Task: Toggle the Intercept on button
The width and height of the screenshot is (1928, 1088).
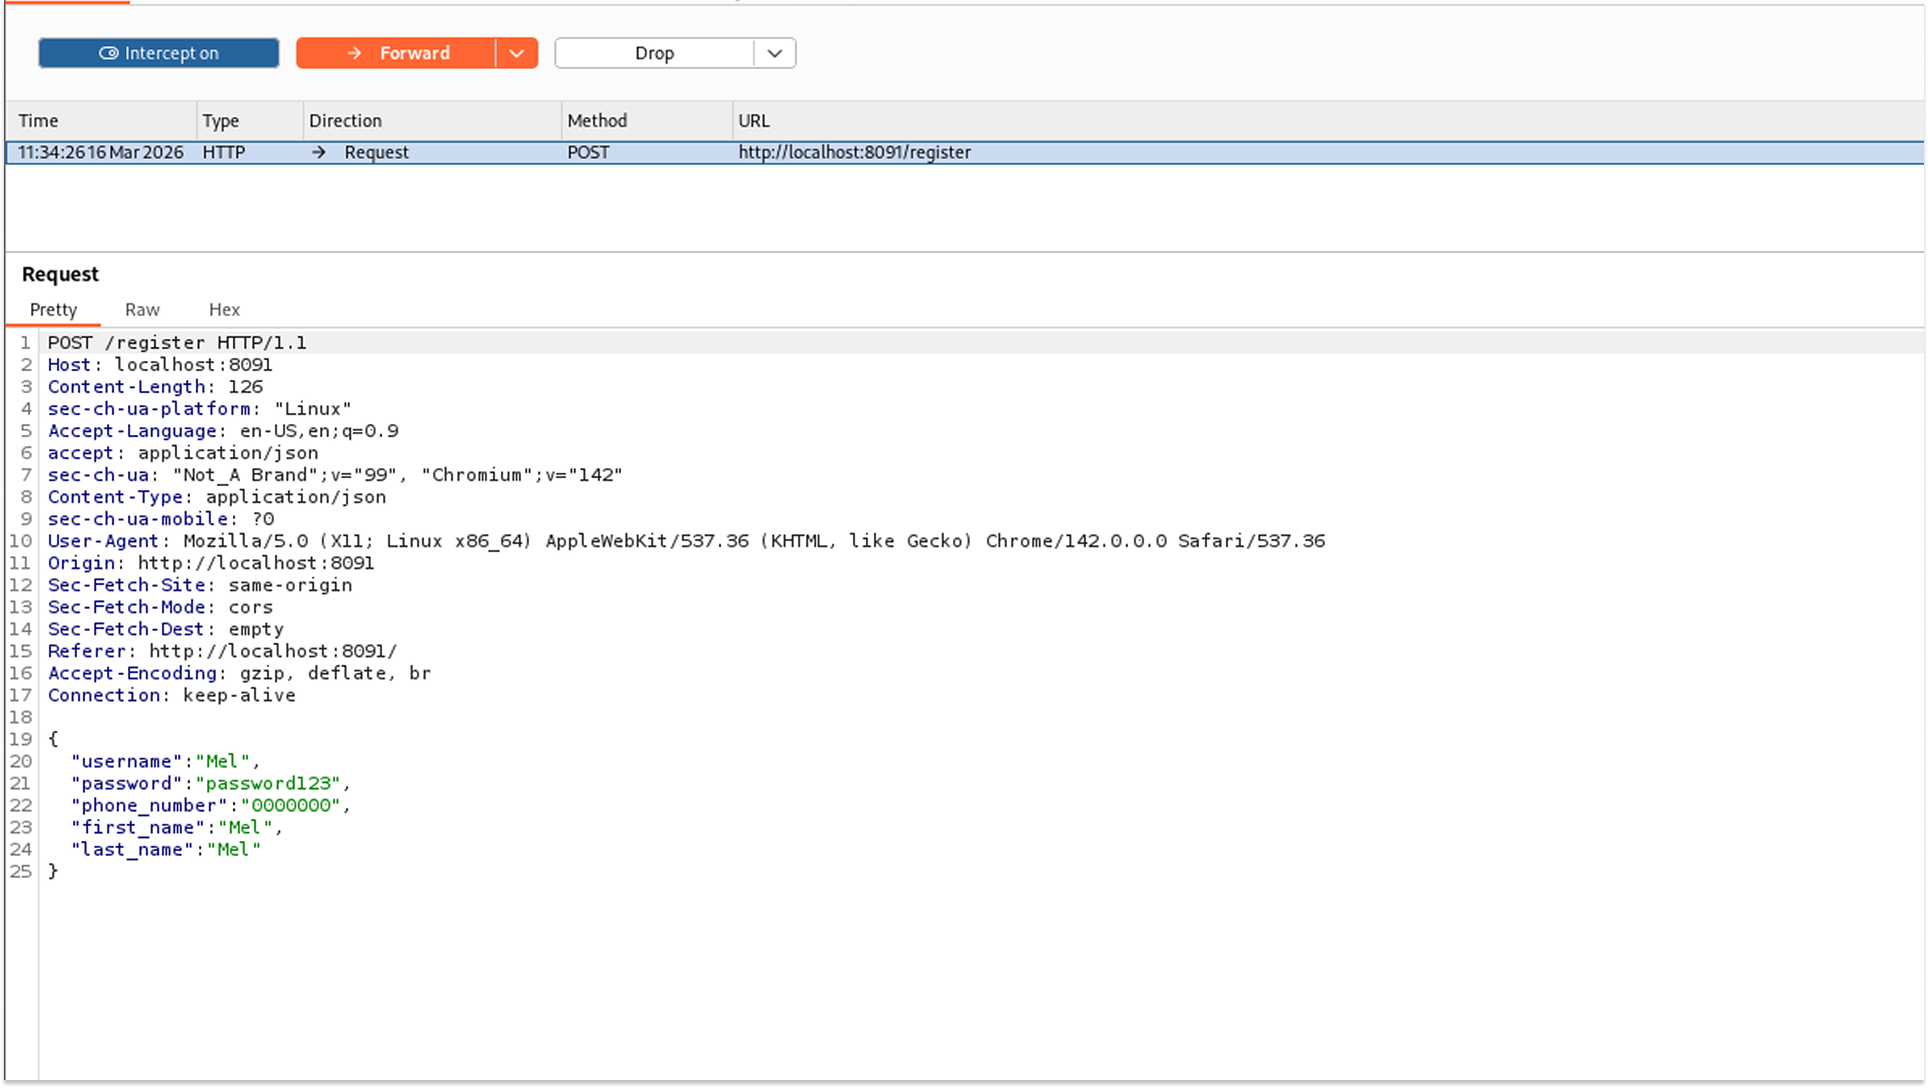Action: [x=159, y=53]
